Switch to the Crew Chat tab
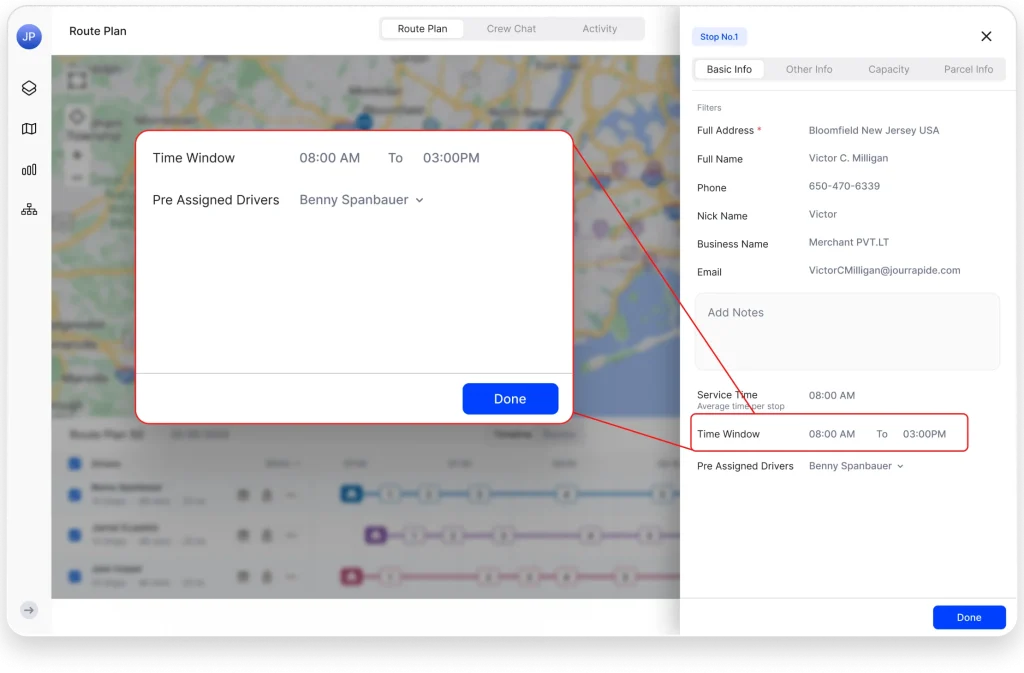The height and width of the screenshot is (673, 1024). pyautogui.click(x=511, y=29)
